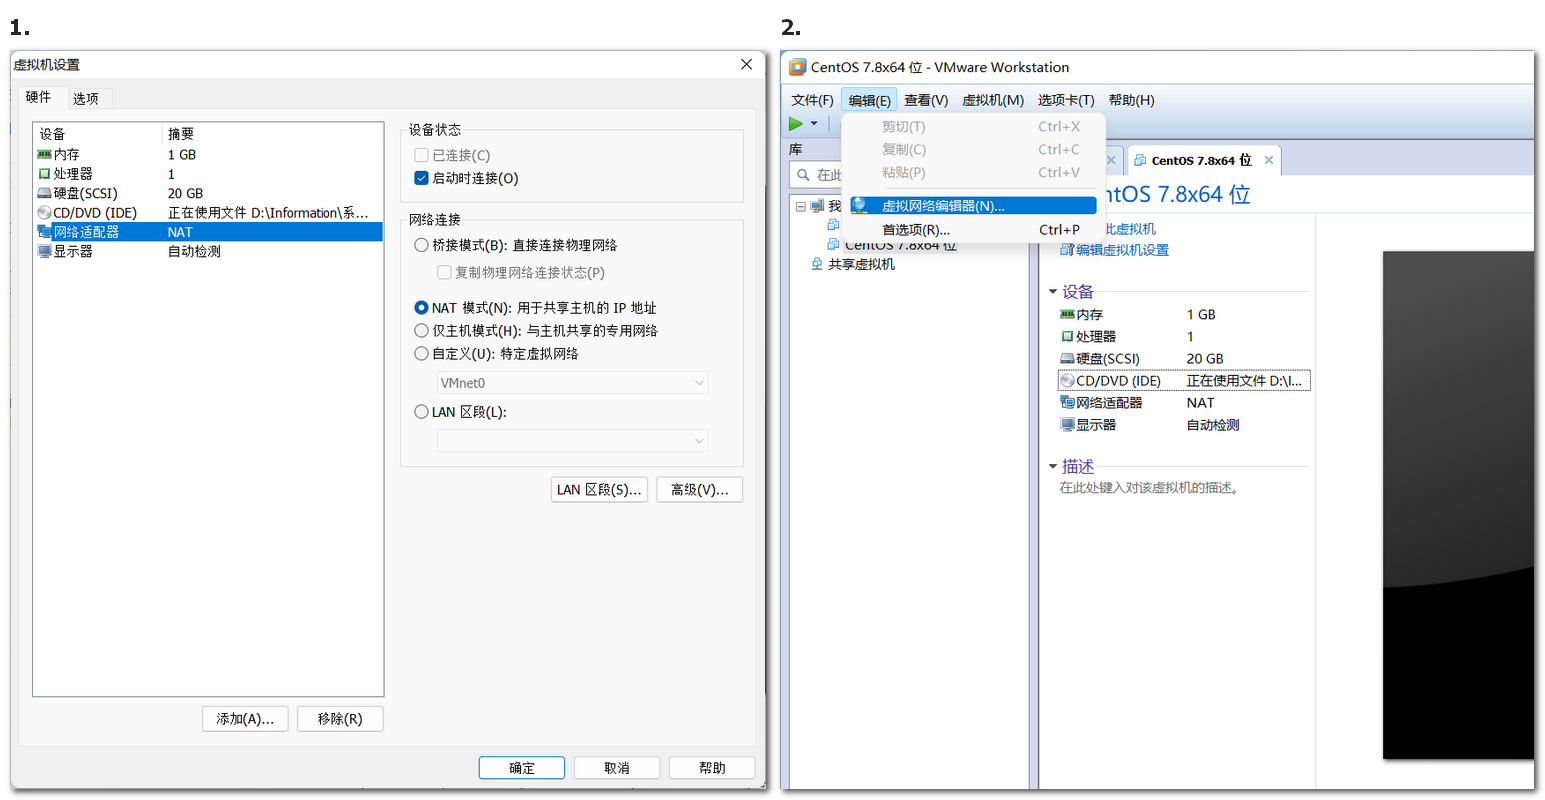Open the dropdown arrow beside the play button
1545x800 pixels.
[x=814, y=124]
